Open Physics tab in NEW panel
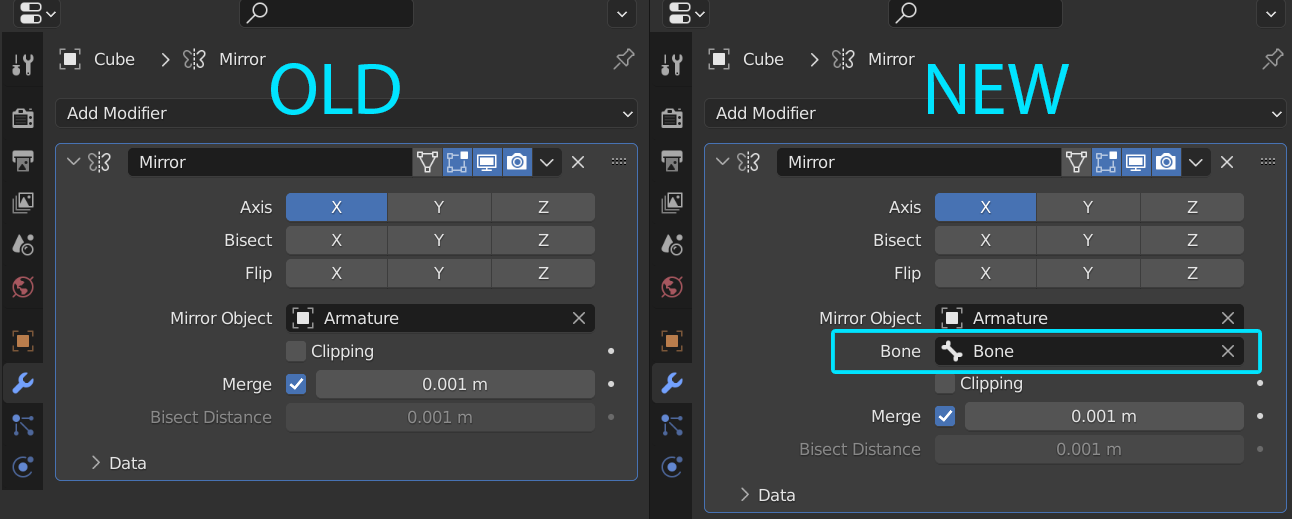1292x519 pixels. [x=672, y=467]
